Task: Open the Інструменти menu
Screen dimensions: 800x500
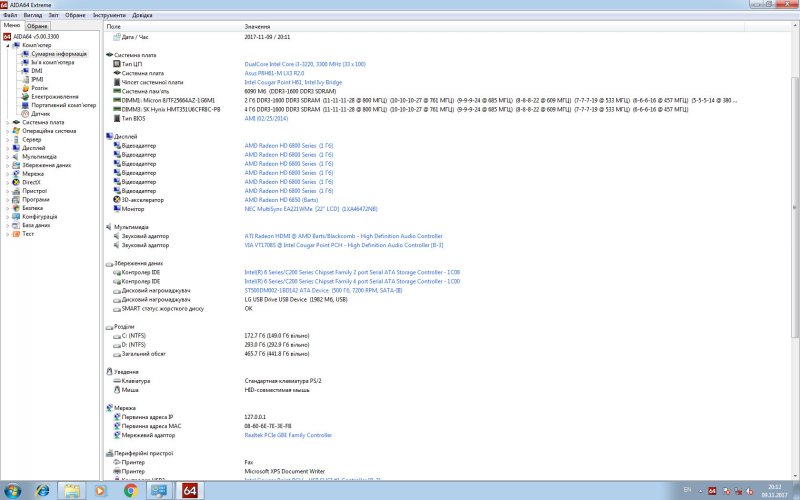Action: [x=108, y=16]
